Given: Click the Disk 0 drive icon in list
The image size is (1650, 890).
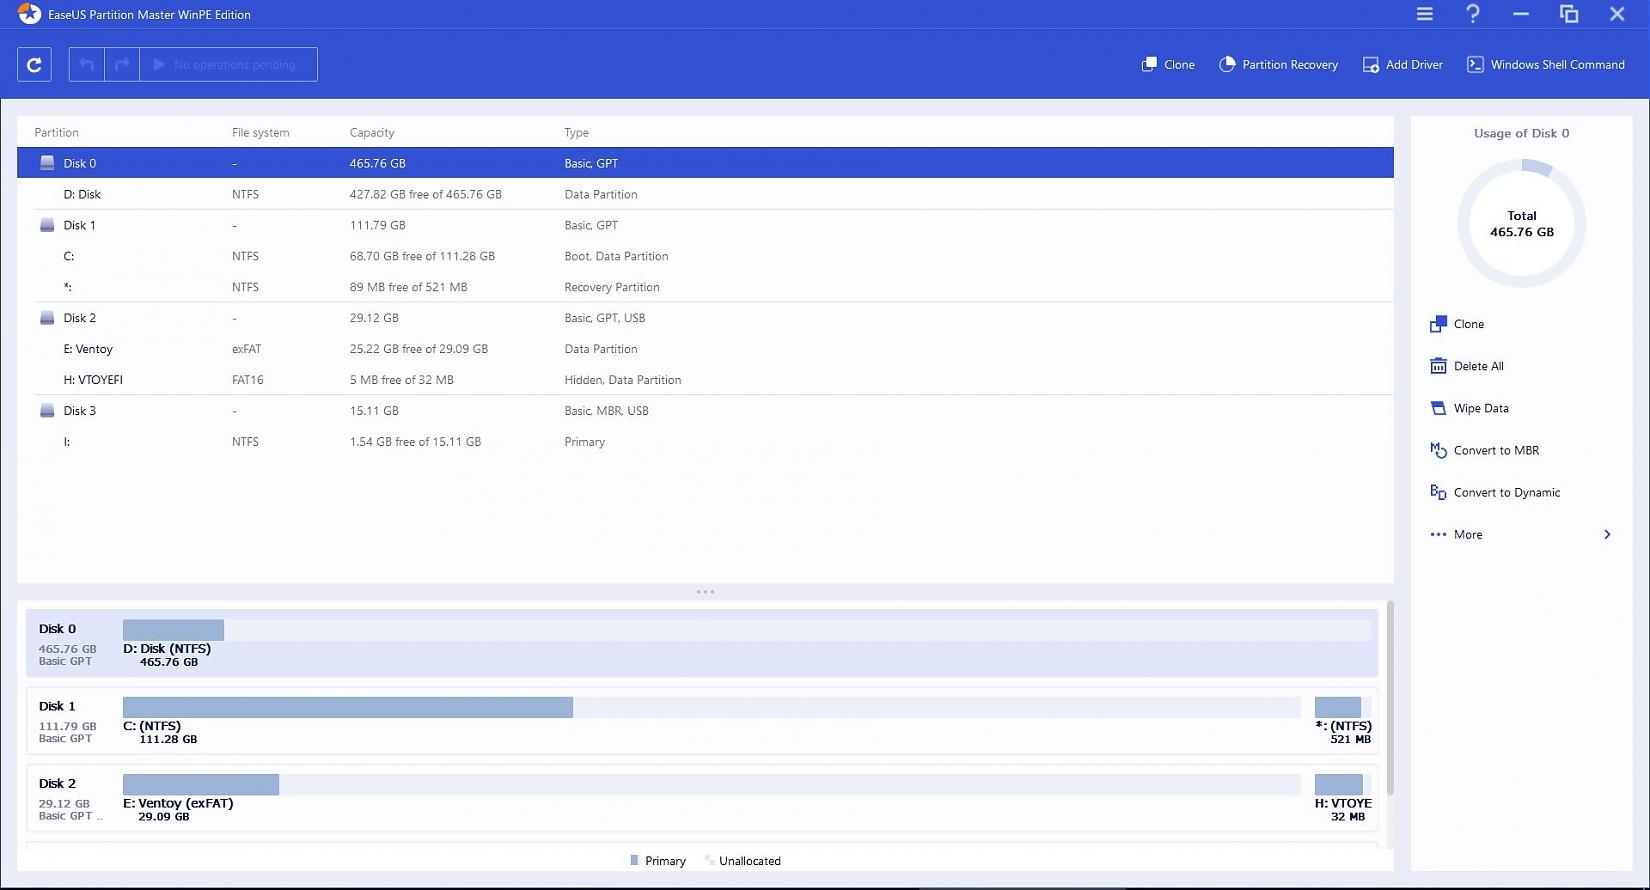Looking at the screenshot, I should (x=47, y=163).
